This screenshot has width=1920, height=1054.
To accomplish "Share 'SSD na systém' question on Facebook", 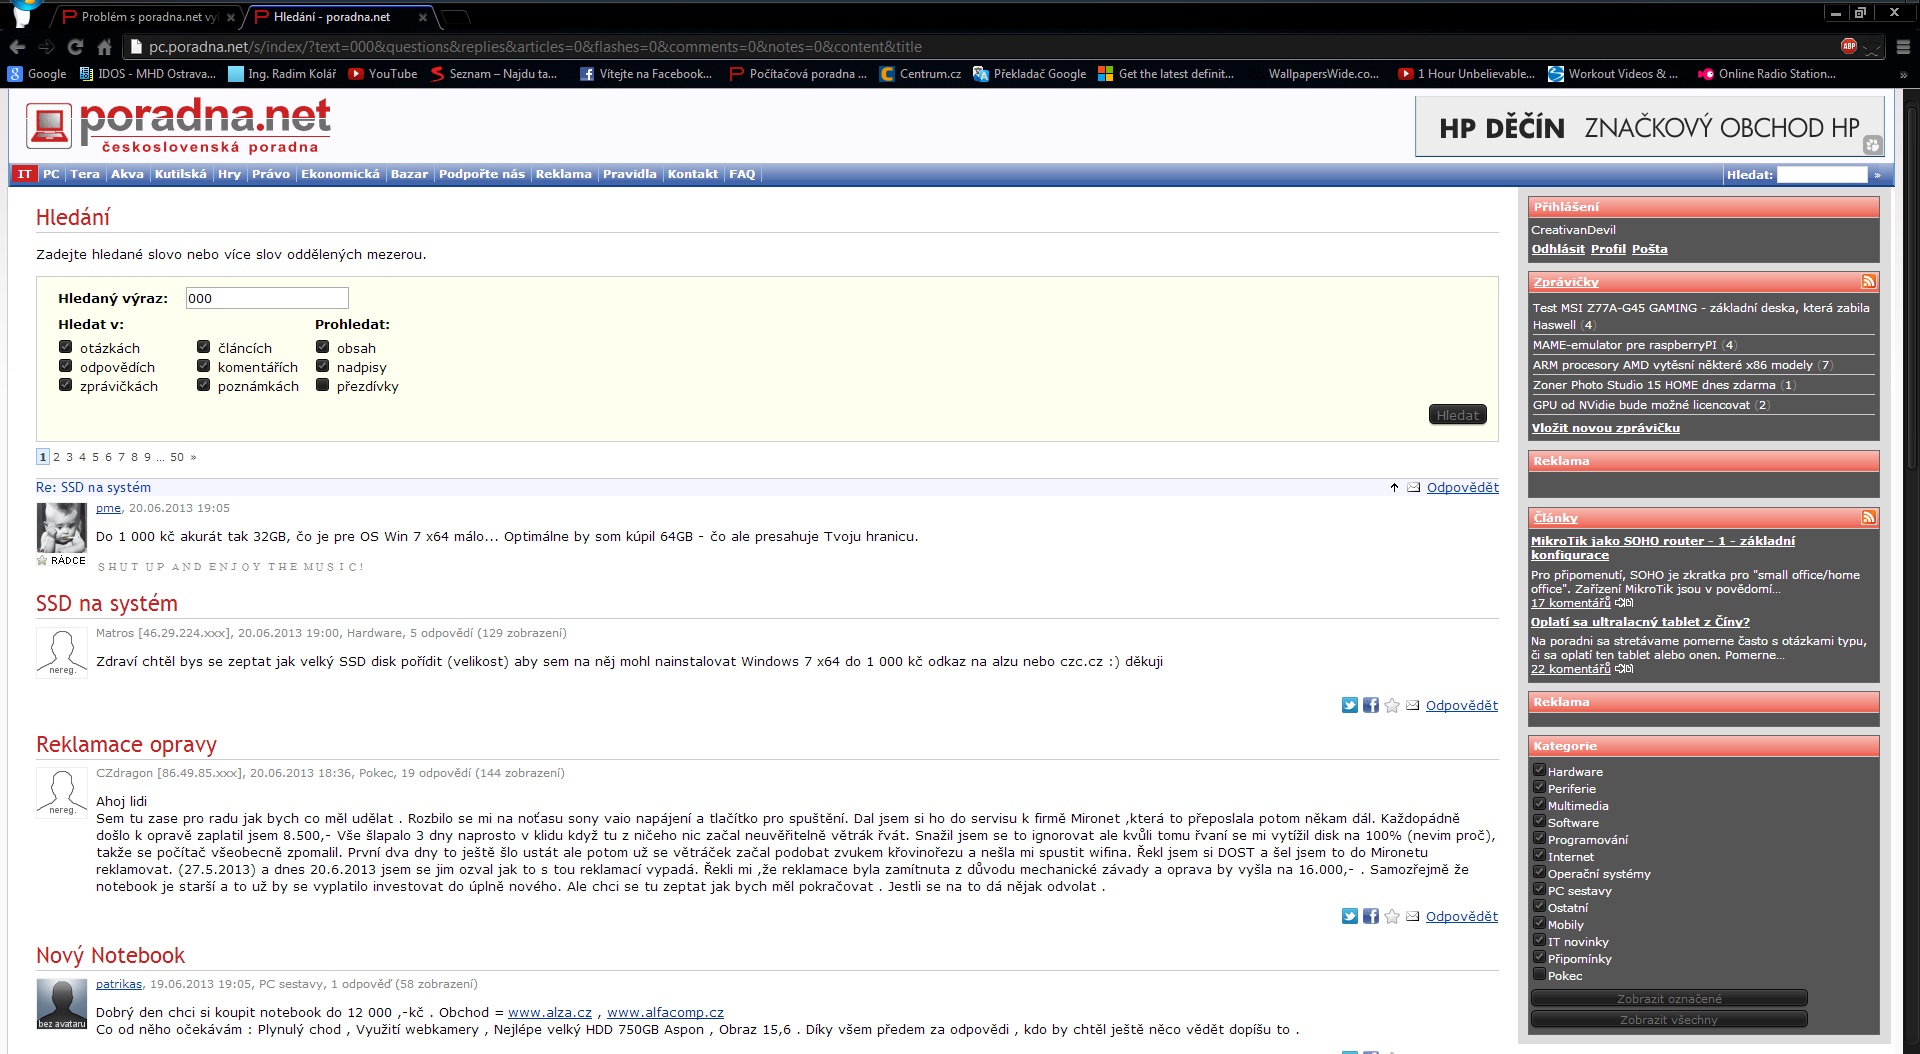I will point(1370,705).
